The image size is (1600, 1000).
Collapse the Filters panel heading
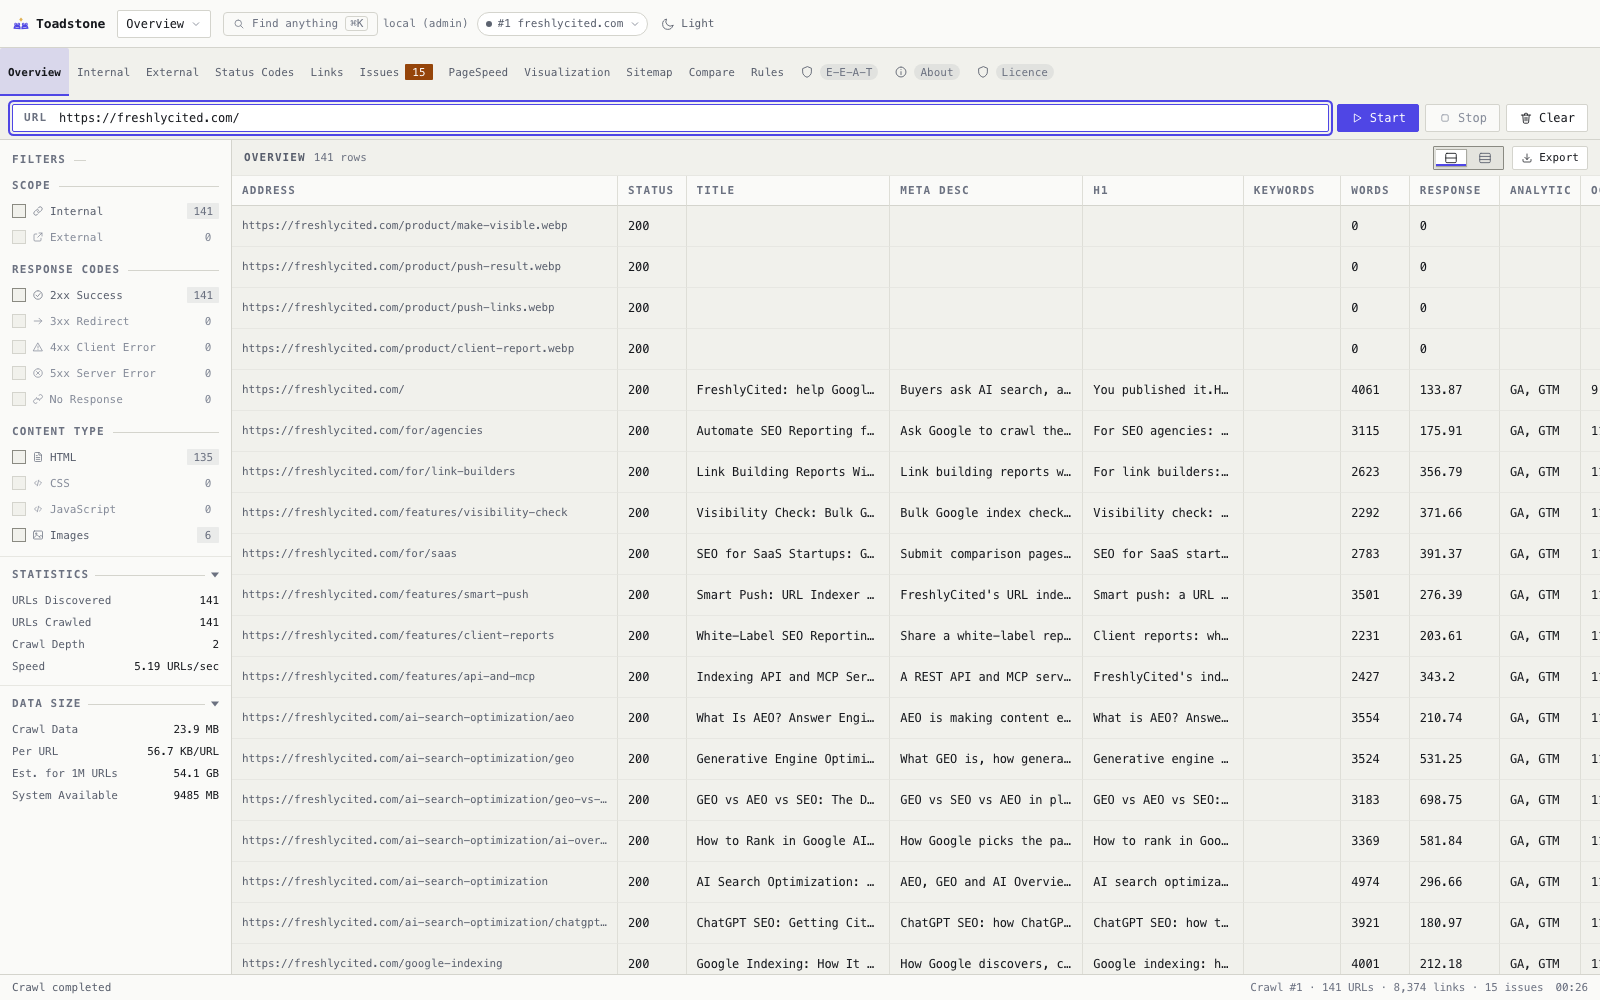point(48,159)
